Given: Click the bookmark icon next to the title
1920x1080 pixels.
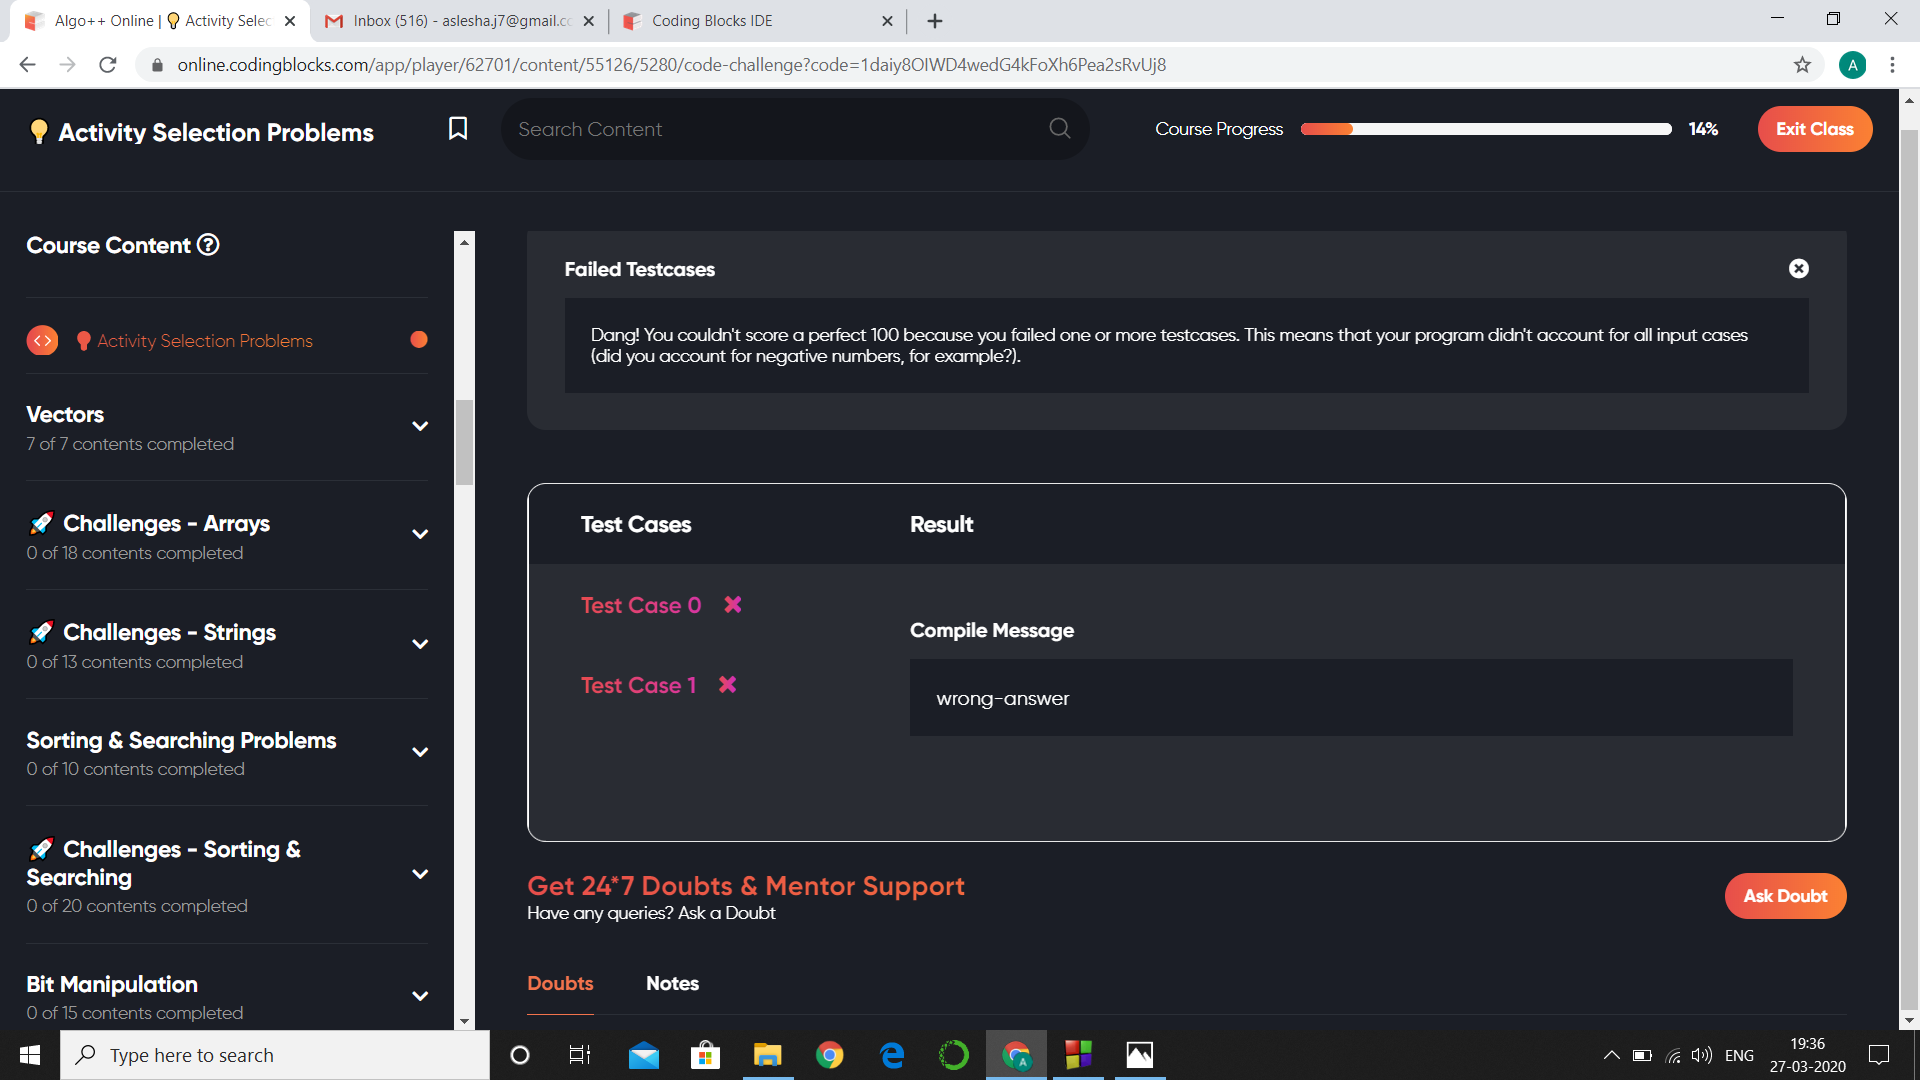Looking at the screenshot, I should [458, 129].
